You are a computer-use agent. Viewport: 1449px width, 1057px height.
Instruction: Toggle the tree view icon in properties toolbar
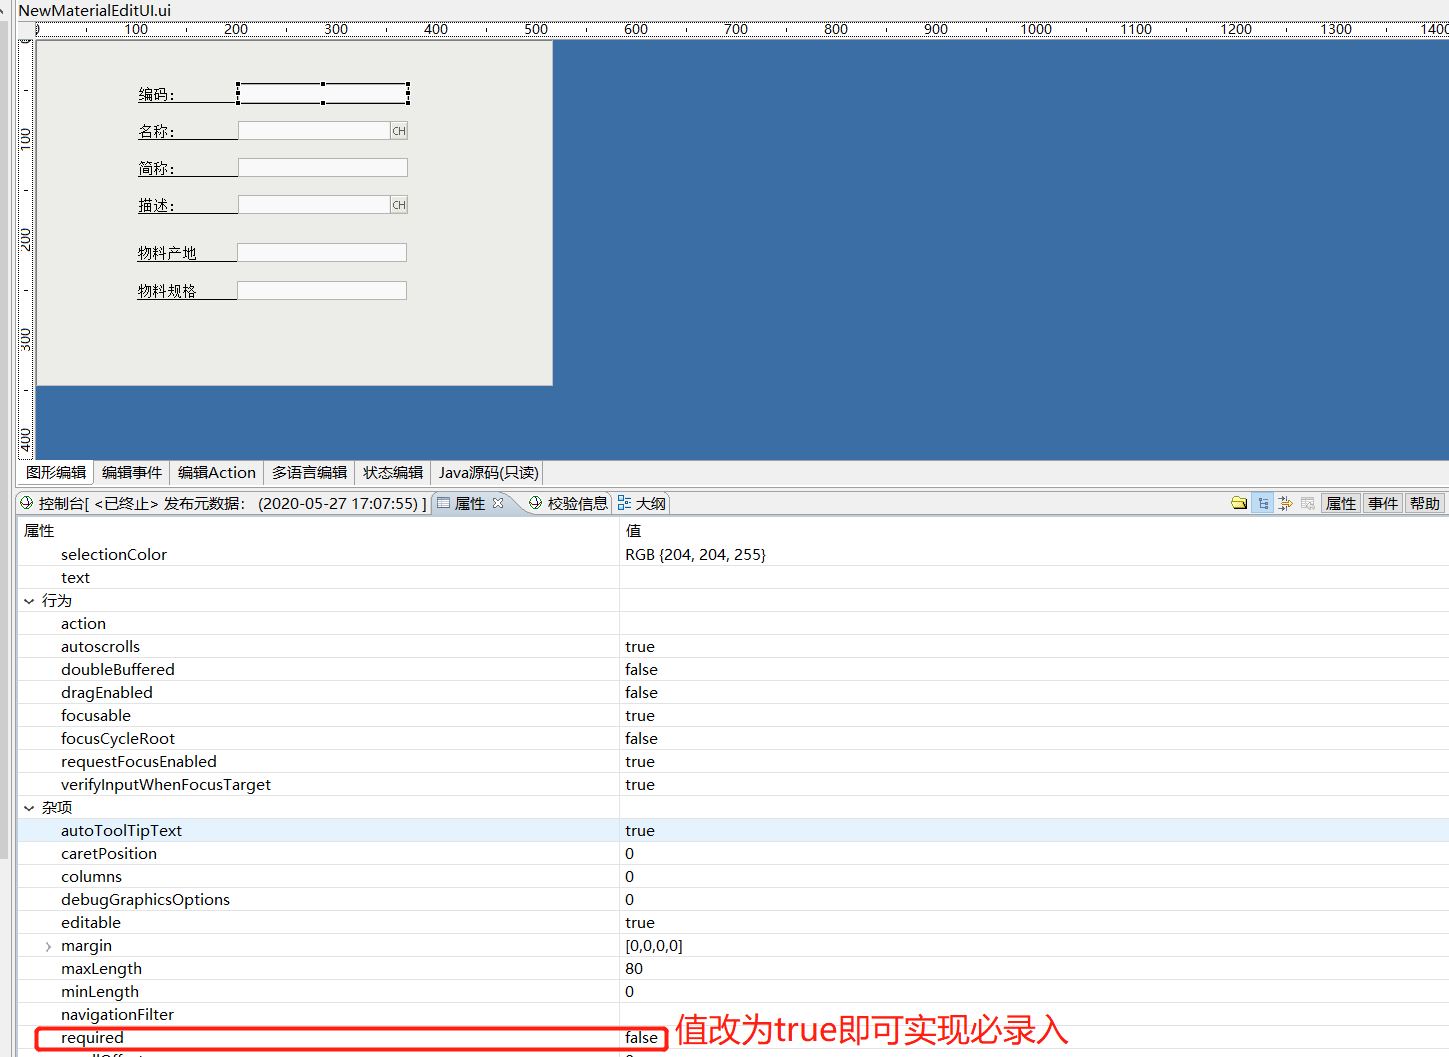click(1263, 503)
